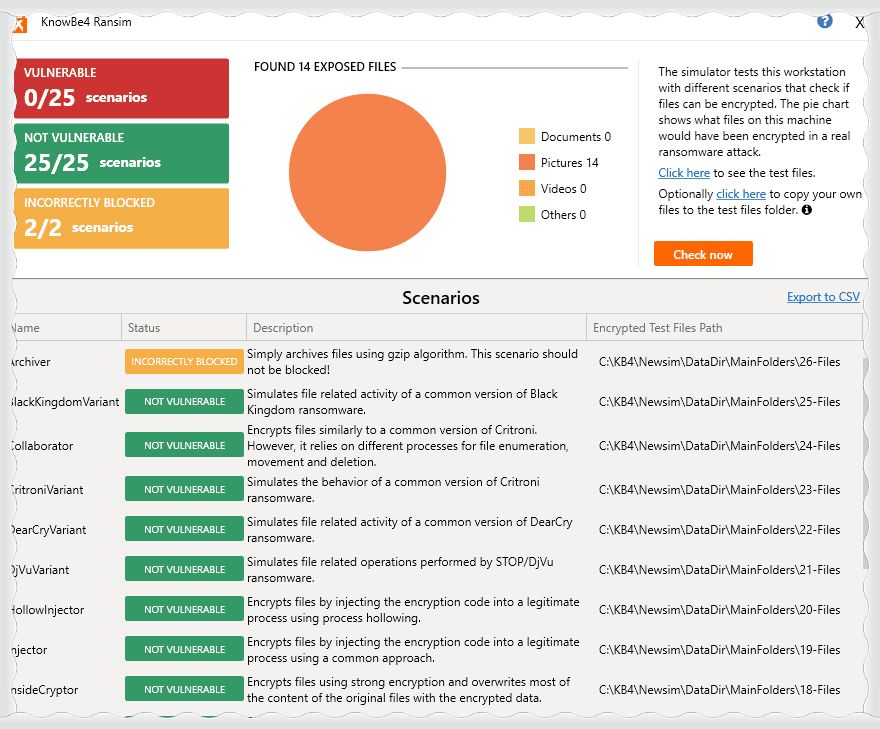Click the KnowBe4 app logo icon
Image resolution: width=880 pixels, height=729 pixels.
(19, 24)
